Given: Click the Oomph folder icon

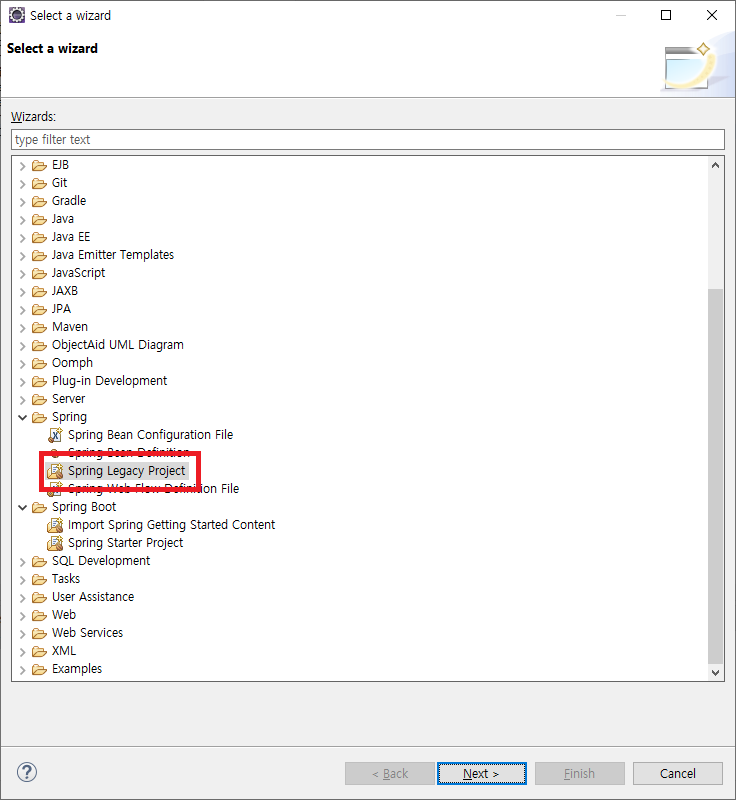Looking at the screenshot, I should coord(39,363).
